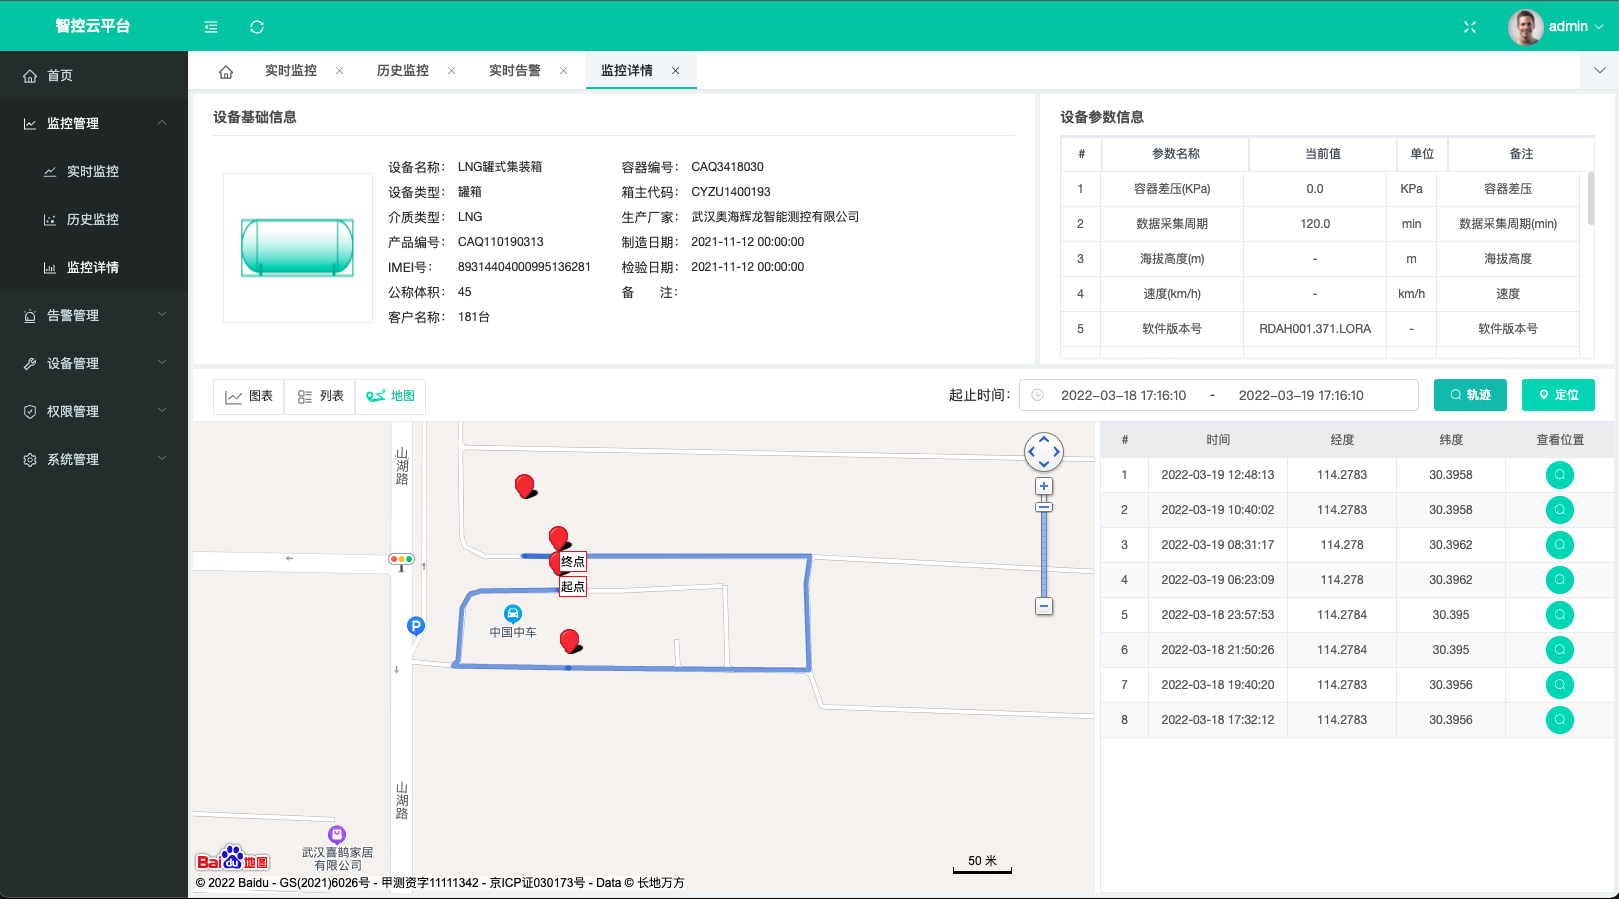Collapse the sidebar with the hamburger icon
Viewport: 1619px width, 899px height.
pos(211,27)
